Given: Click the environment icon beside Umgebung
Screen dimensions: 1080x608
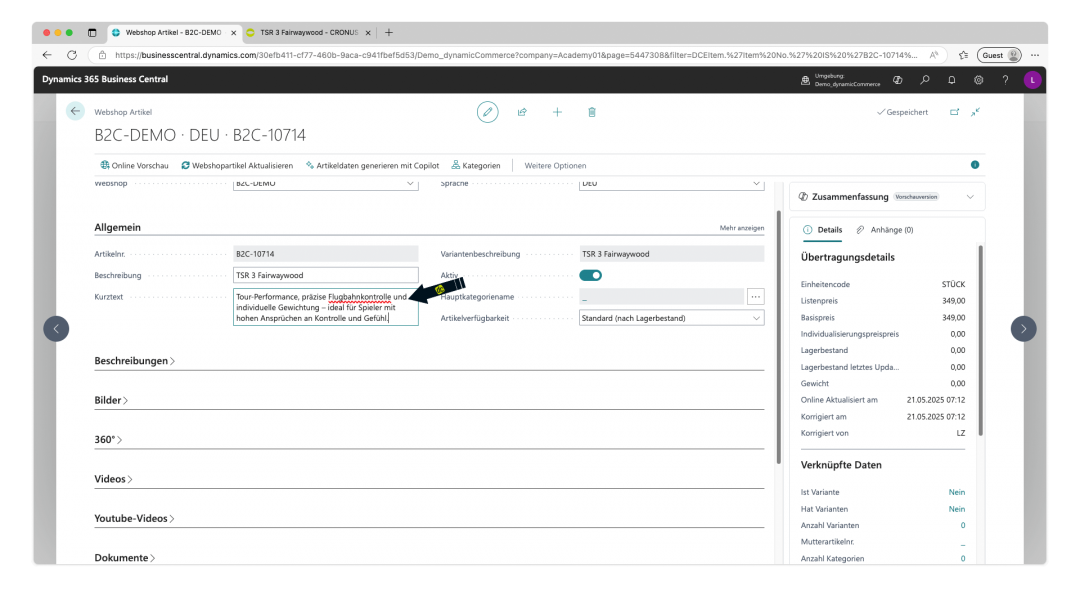Looking at the screenshot, I should (805, 80).
